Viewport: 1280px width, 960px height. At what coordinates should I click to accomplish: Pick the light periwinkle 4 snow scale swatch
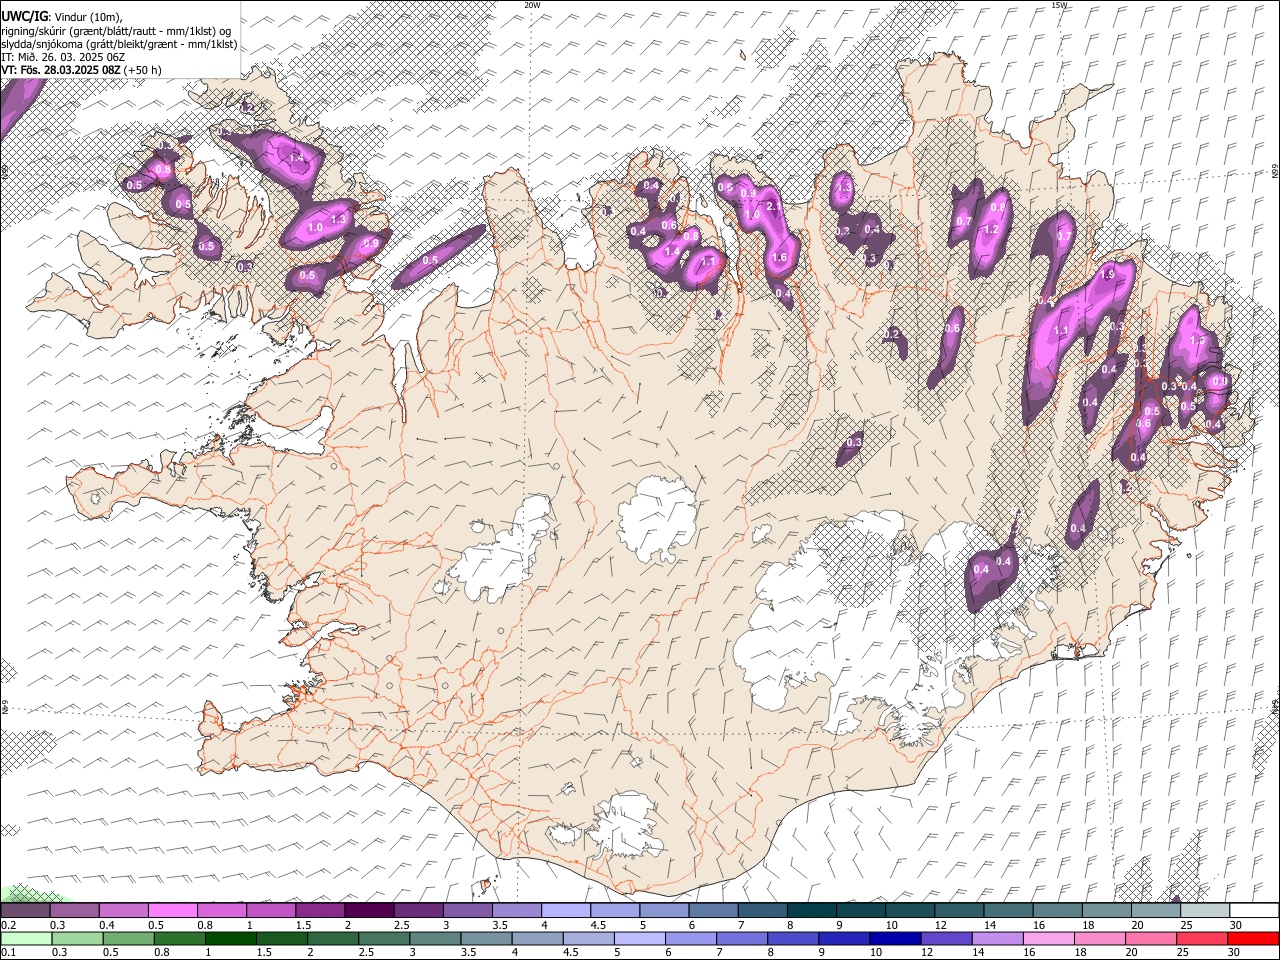click(565, 910)
